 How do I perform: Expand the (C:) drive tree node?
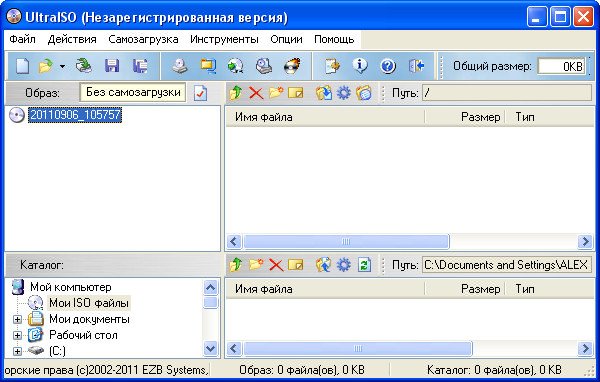click(x=17, y=351)
